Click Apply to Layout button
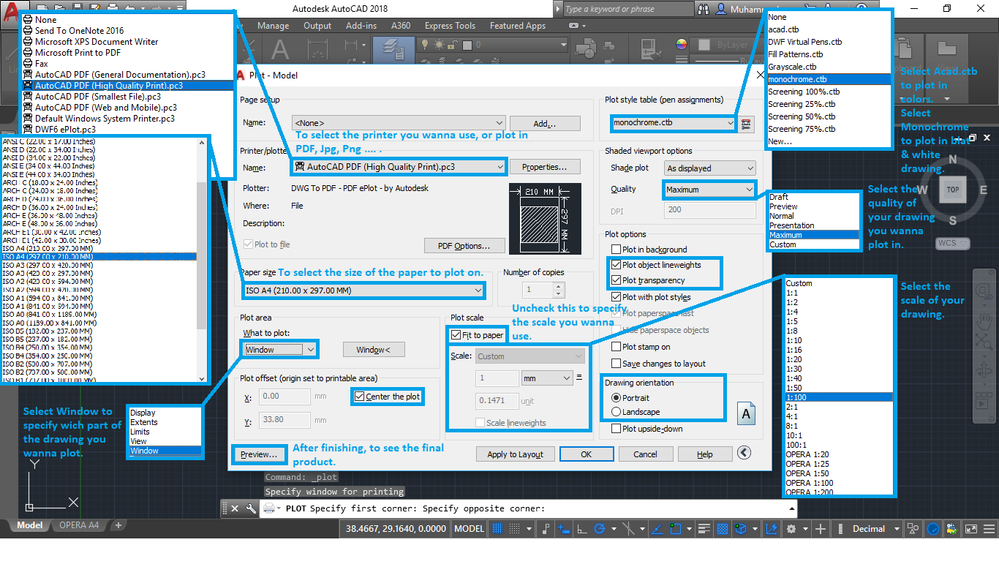 pos(515,454)
